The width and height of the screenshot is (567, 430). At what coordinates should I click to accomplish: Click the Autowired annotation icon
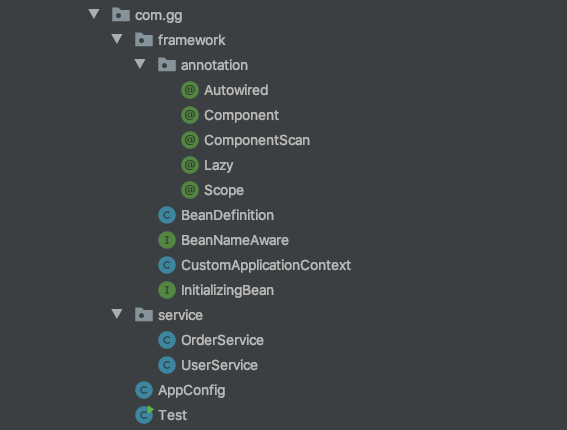[190, 90]
